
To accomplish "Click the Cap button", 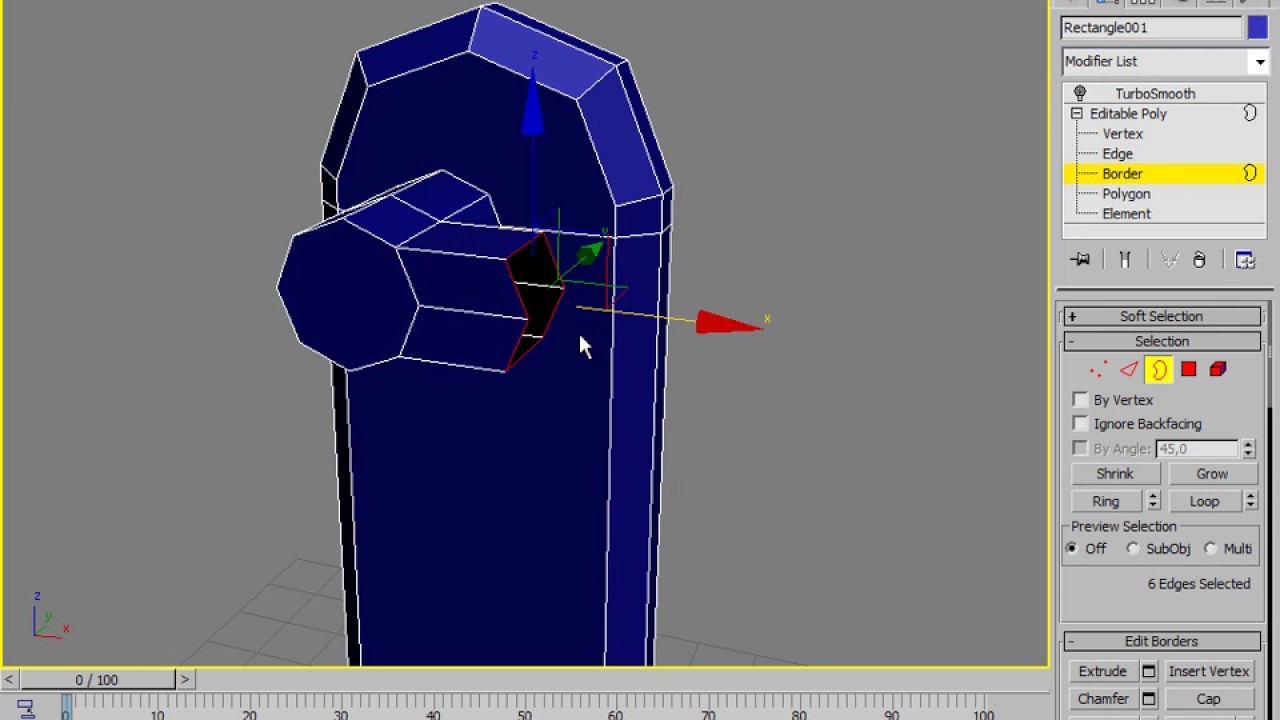I will click(x=1209, y=699).
